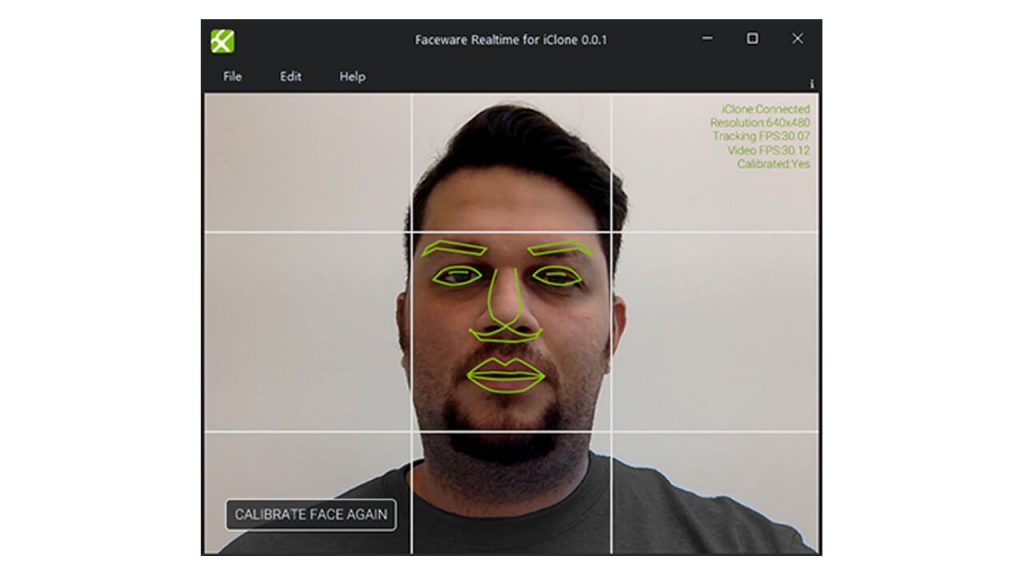Open the Edit menu
The image size is (1024, 576).
point(291,76)
